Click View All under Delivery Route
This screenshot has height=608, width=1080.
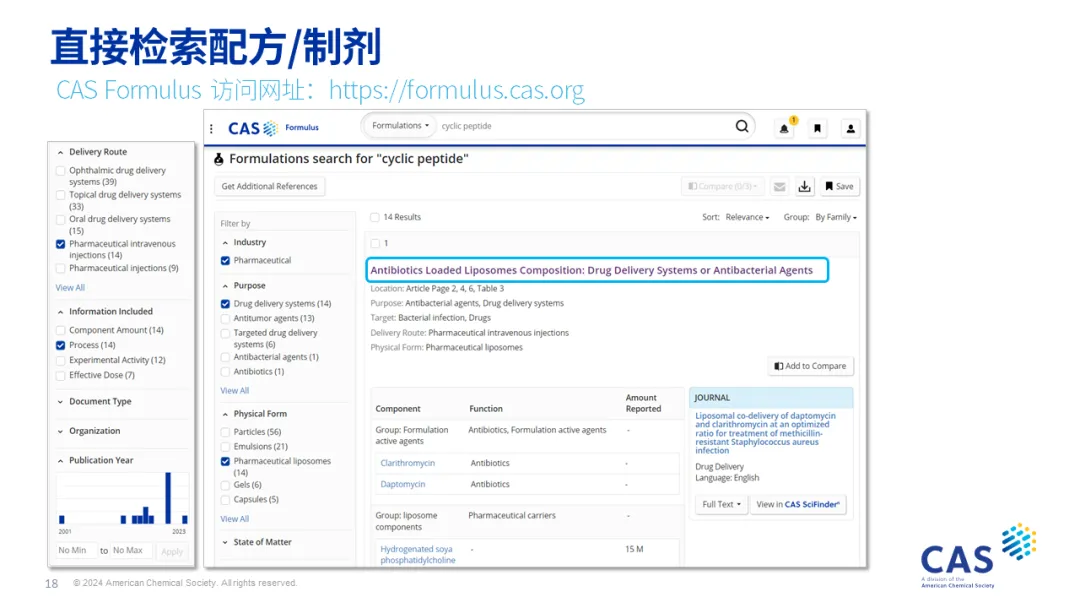(70, 288)
